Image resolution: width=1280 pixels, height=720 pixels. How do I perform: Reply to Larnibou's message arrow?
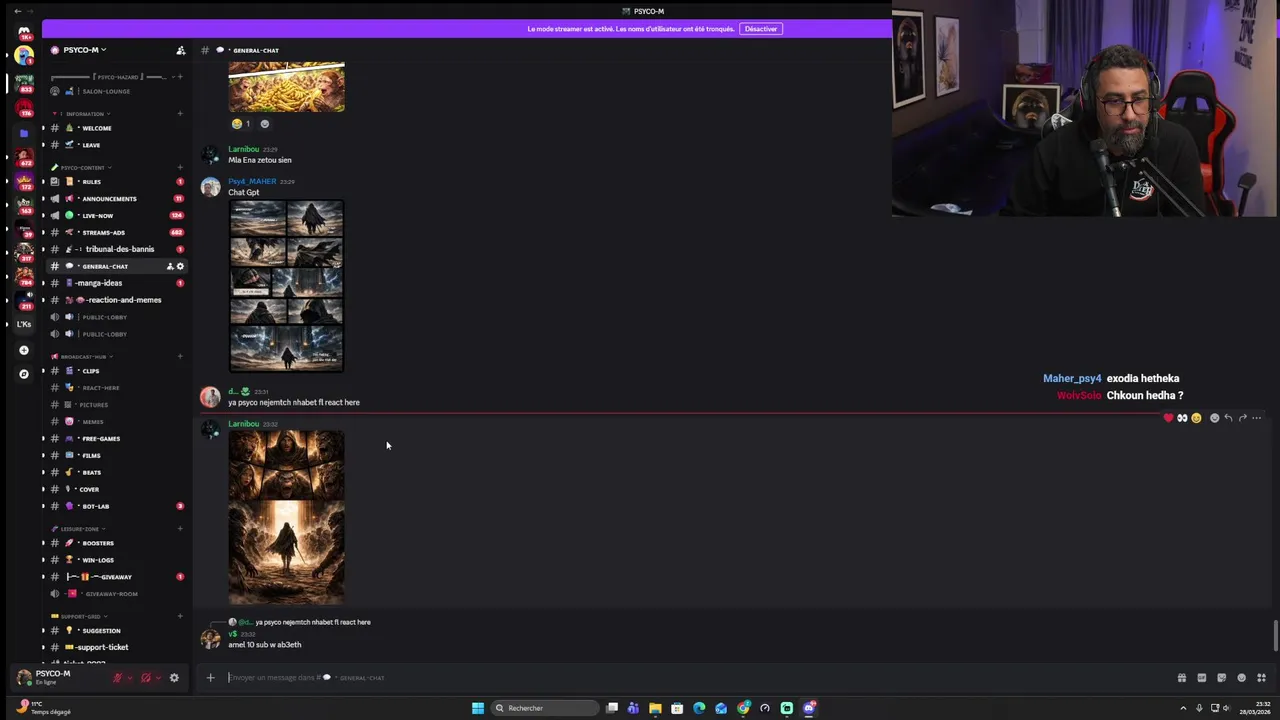[x=1228, y=418]
